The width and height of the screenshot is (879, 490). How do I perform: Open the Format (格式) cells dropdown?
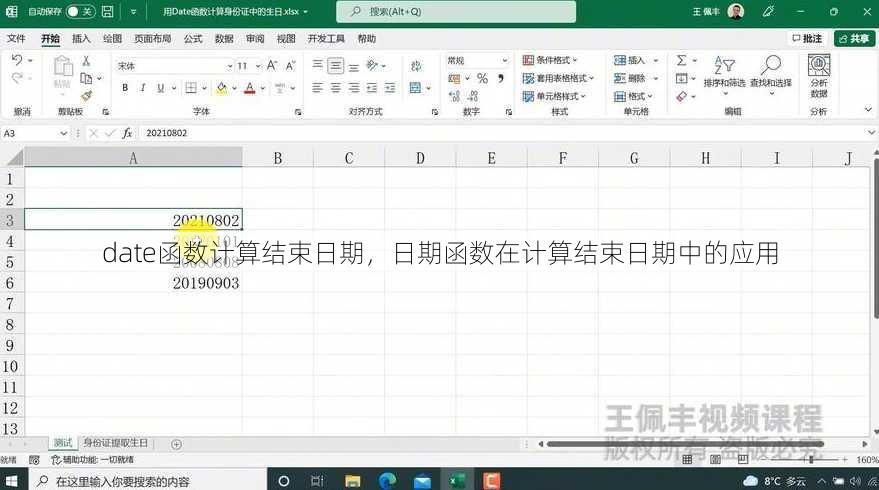pos(633,96)
